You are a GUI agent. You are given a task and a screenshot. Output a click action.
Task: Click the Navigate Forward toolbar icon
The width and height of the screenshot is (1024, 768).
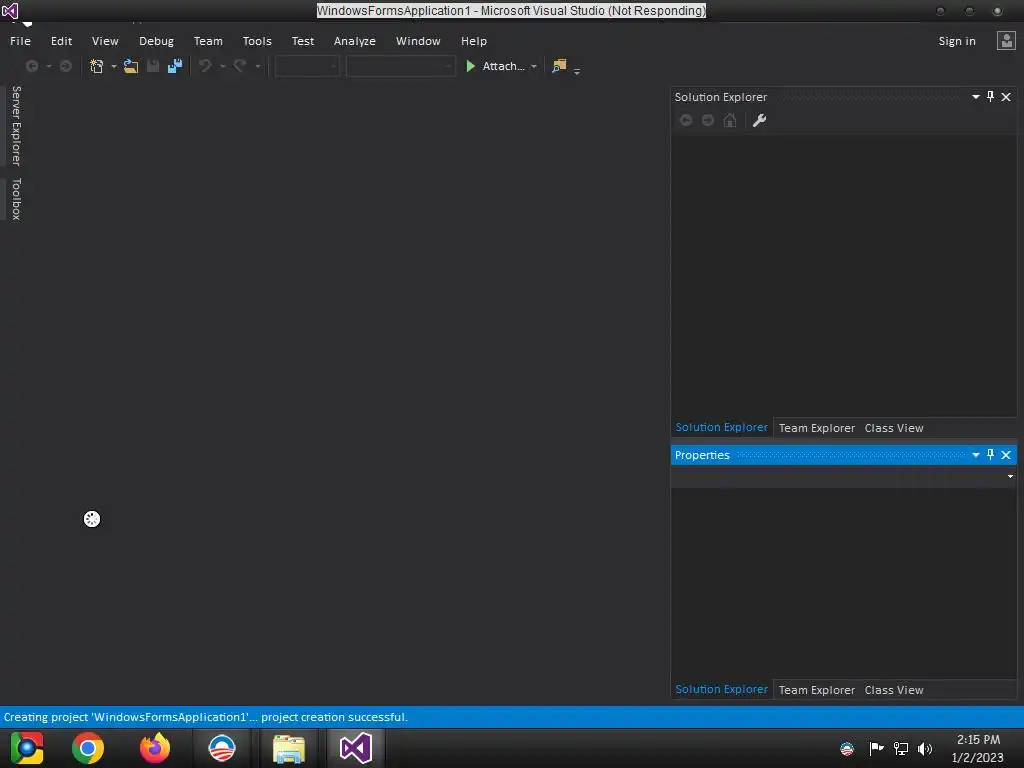click(65, 66)
